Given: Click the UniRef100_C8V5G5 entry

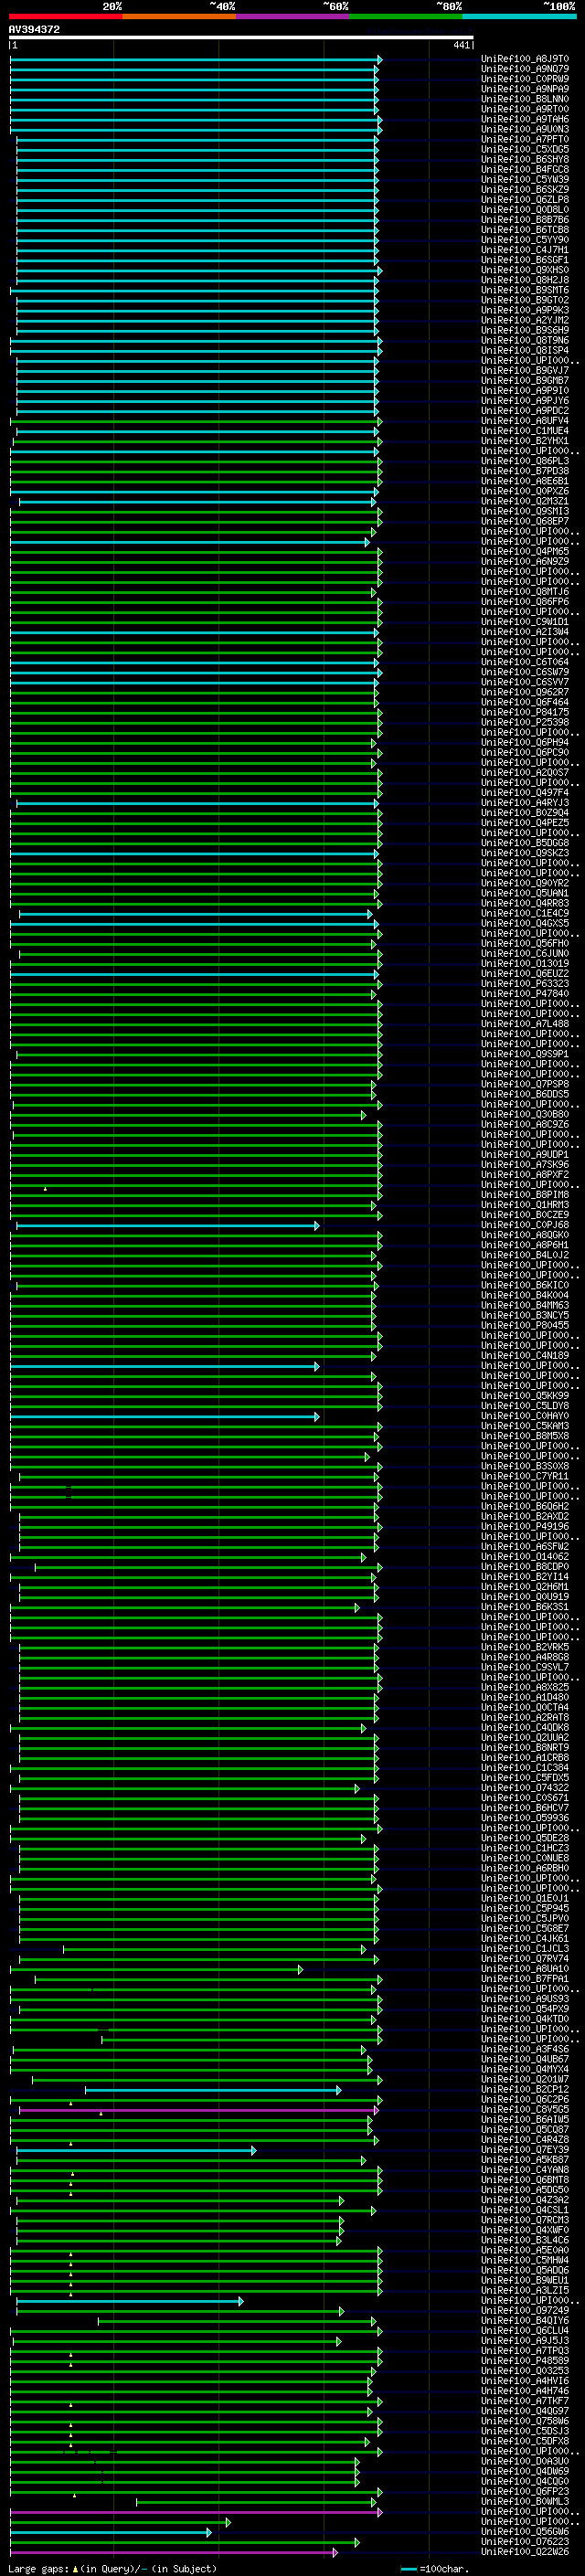Looking at the screenshot, I should pos(525,2109).
